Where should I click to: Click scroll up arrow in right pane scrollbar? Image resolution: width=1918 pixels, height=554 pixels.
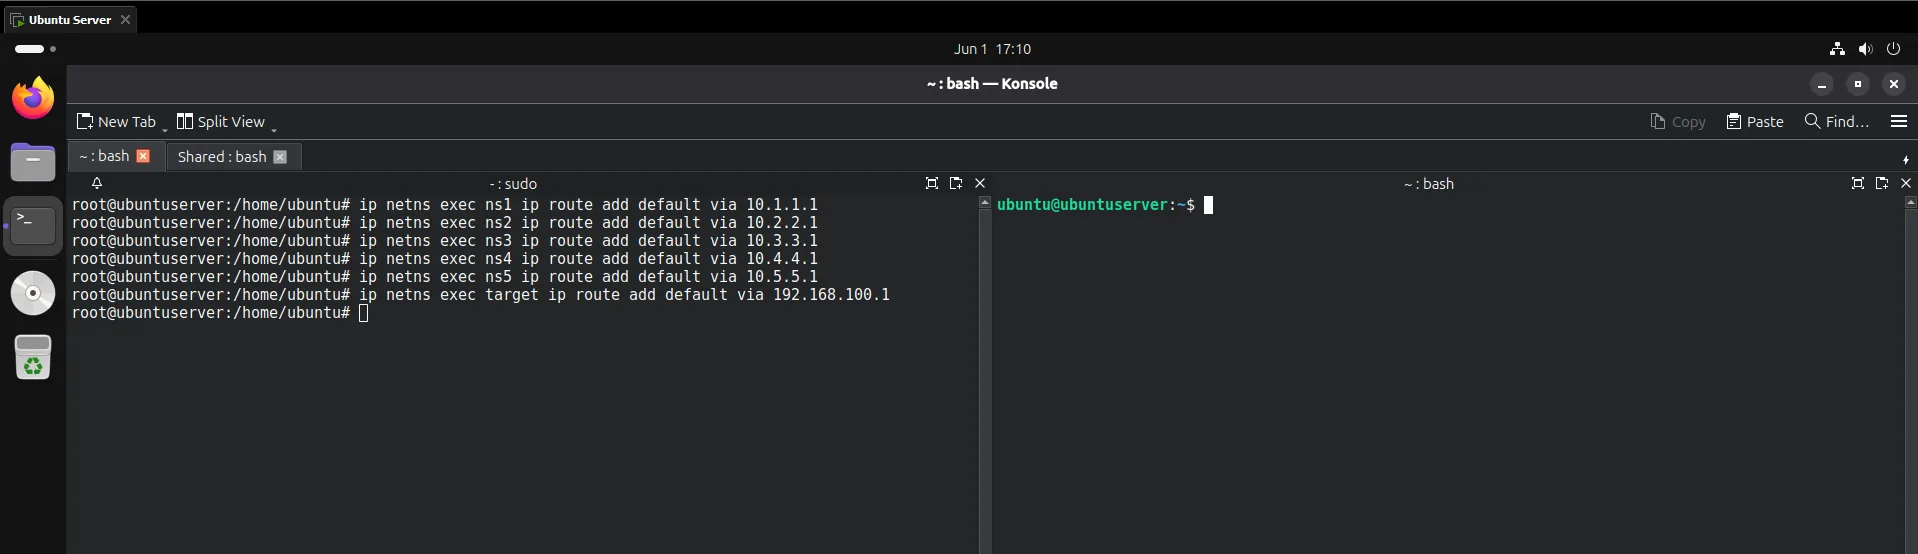click(1910, 202)
